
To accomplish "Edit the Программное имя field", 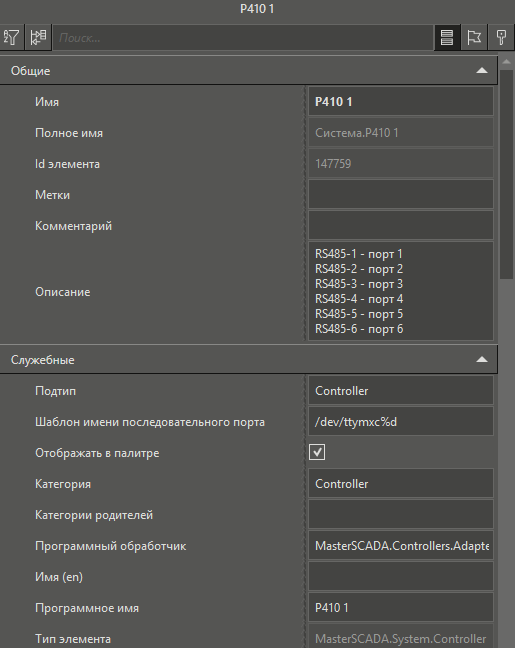I will pyautogui.click(x=401, y=608).
